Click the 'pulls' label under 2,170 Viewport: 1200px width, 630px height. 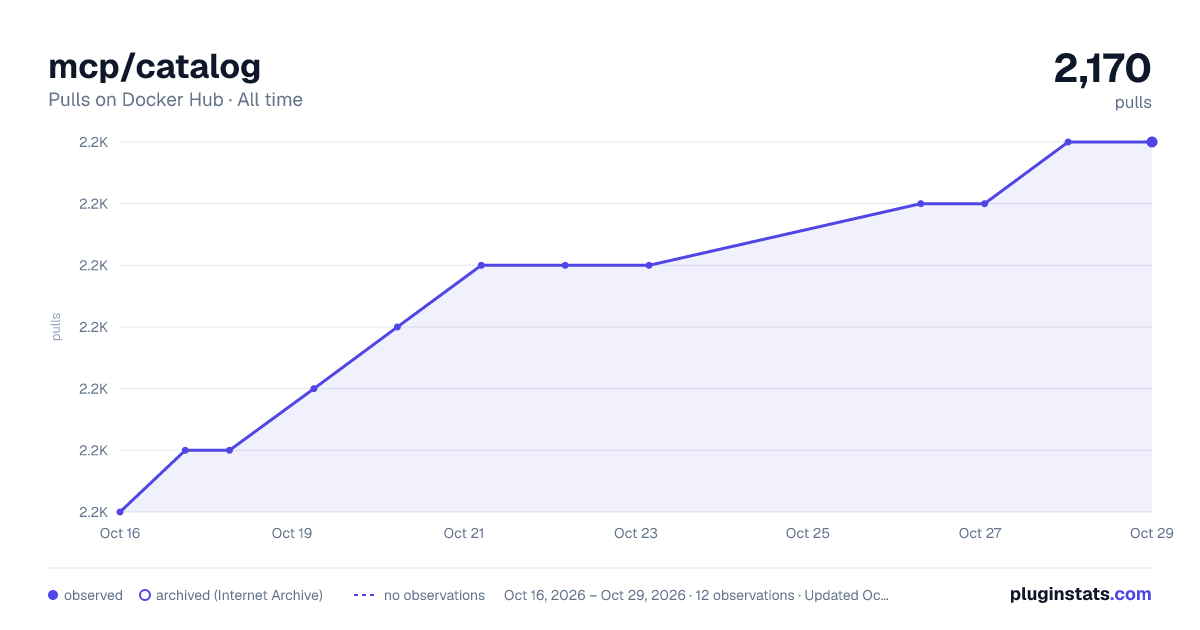click(1133, 103)
